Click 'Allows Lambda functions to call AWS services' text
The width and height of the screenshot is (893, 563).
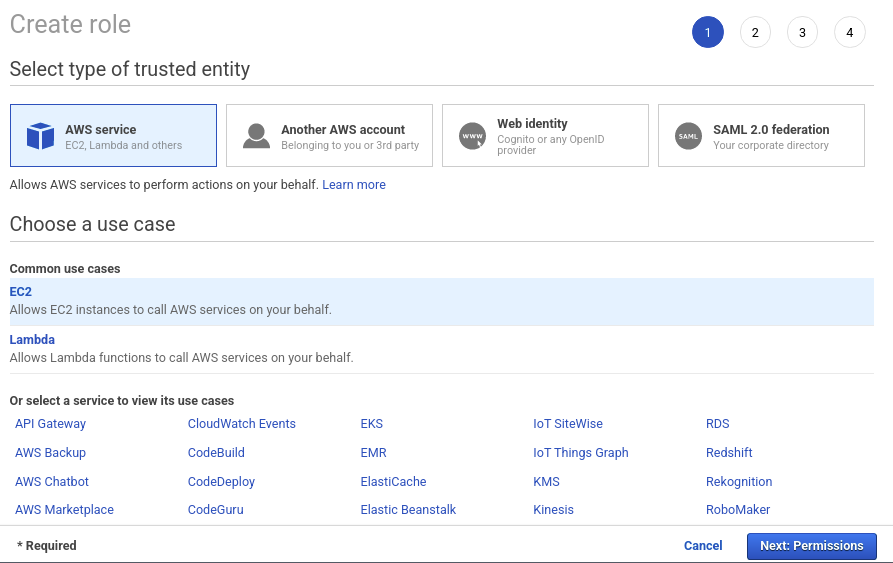(x=181, y=357)
